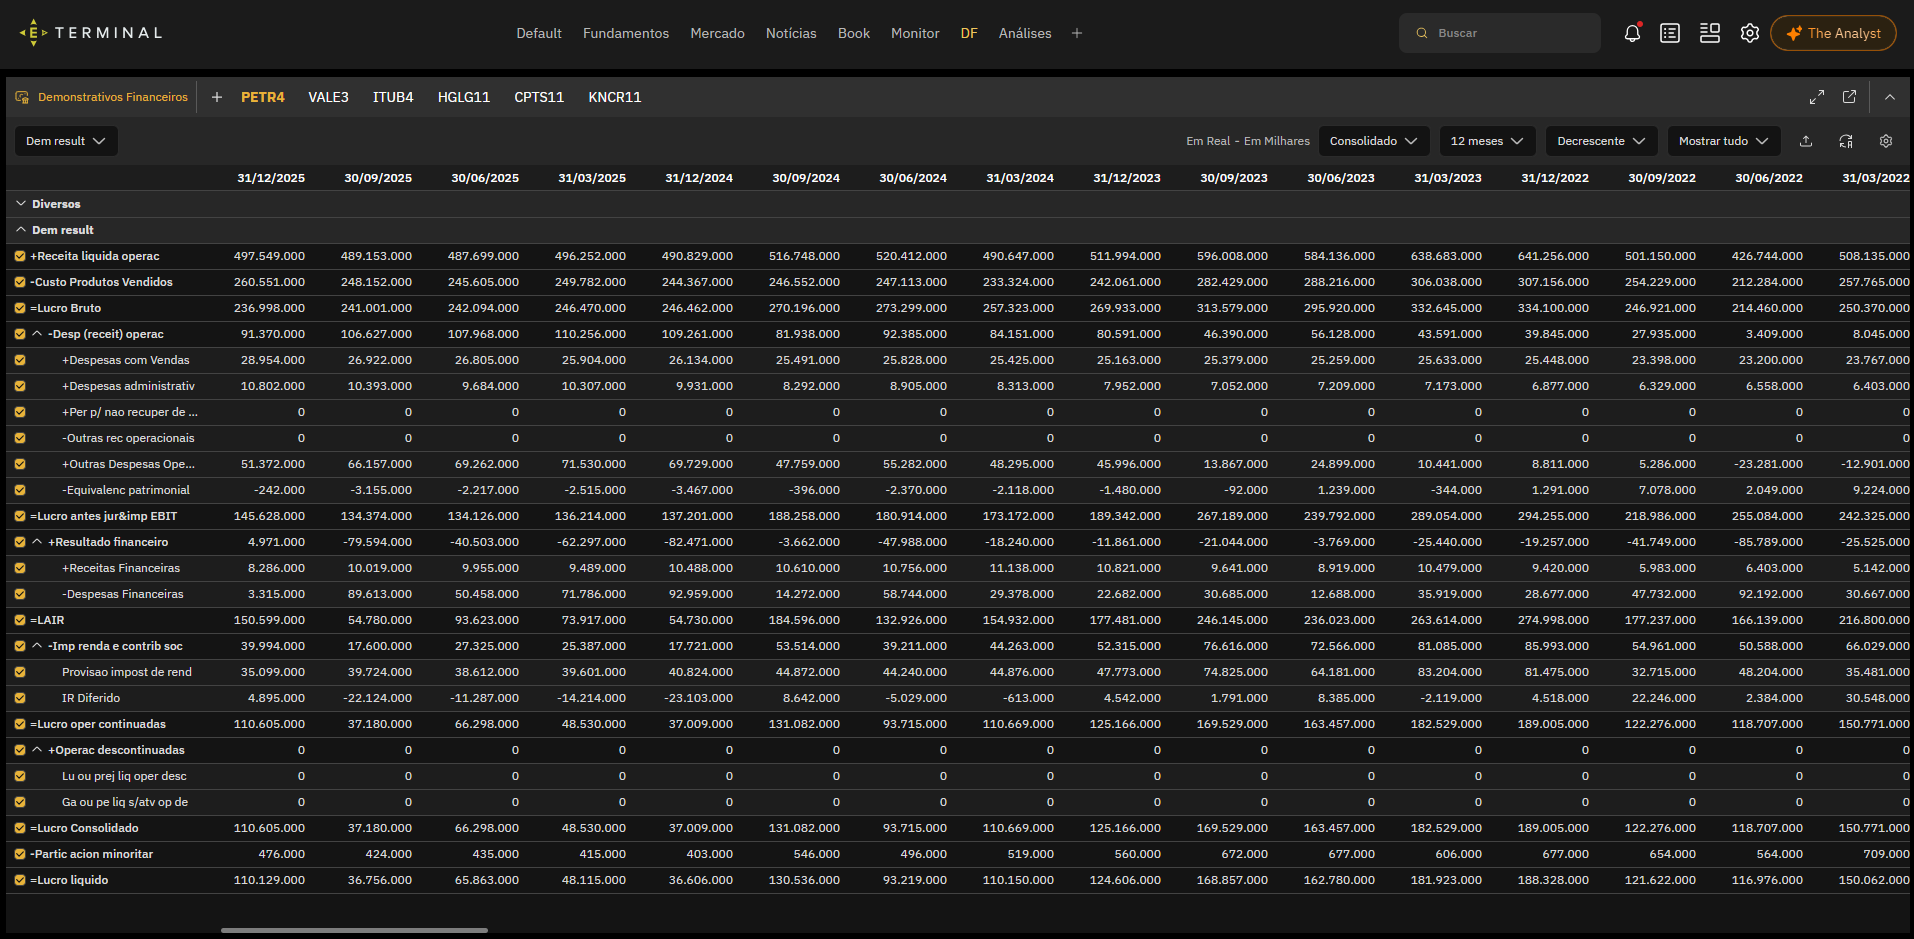Image resolution: width=1914 pixels, height=939 pixels.
Task: Pop out panel to new window
Action: [1849, 97]
